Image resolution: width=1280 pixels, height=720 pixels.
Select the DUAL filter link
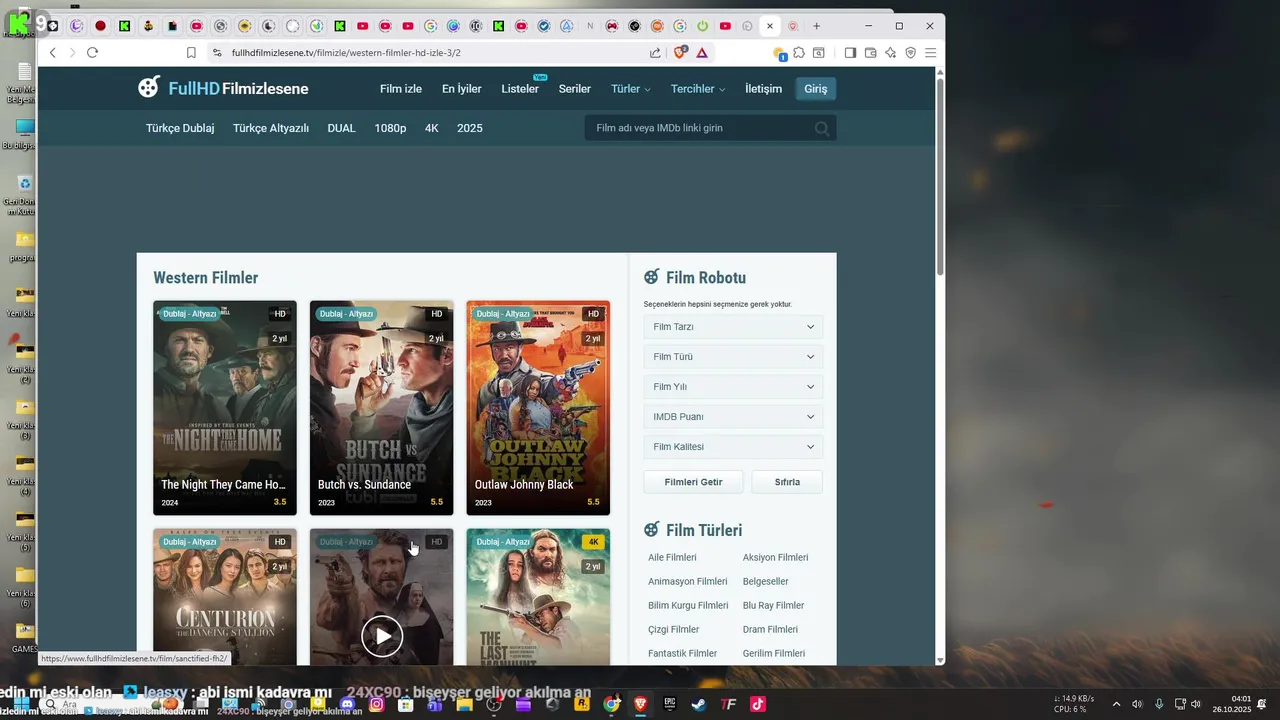341,128
